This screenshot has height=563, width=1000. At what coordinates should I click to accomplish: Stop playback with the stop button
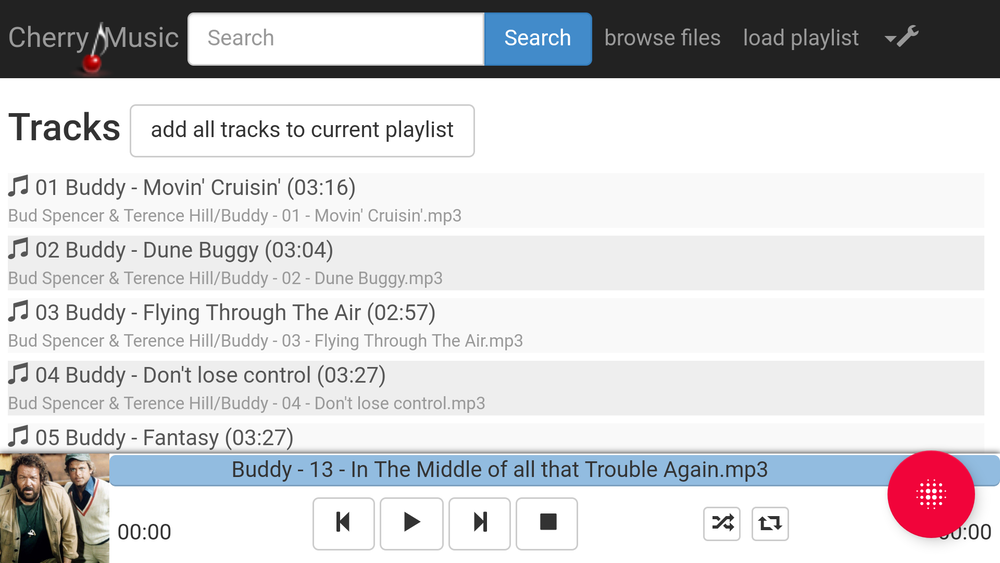547,523
